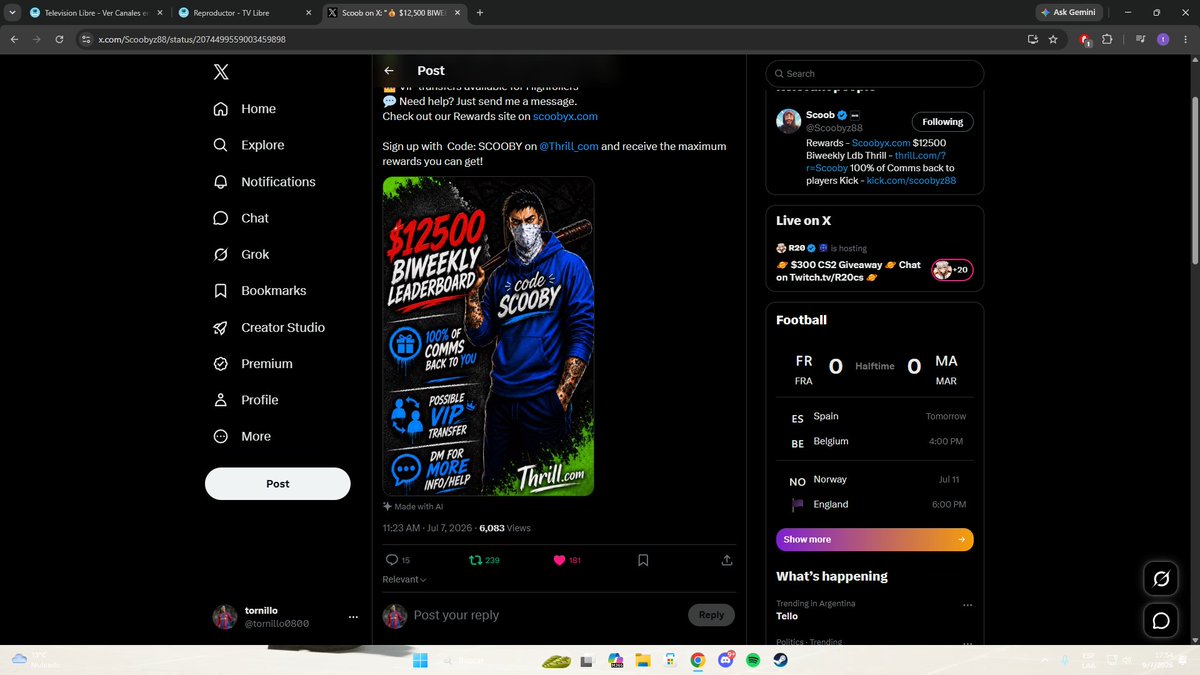
Task: Open the Windows Start menu
Action: pyautogui.click(x=419, y=660)
